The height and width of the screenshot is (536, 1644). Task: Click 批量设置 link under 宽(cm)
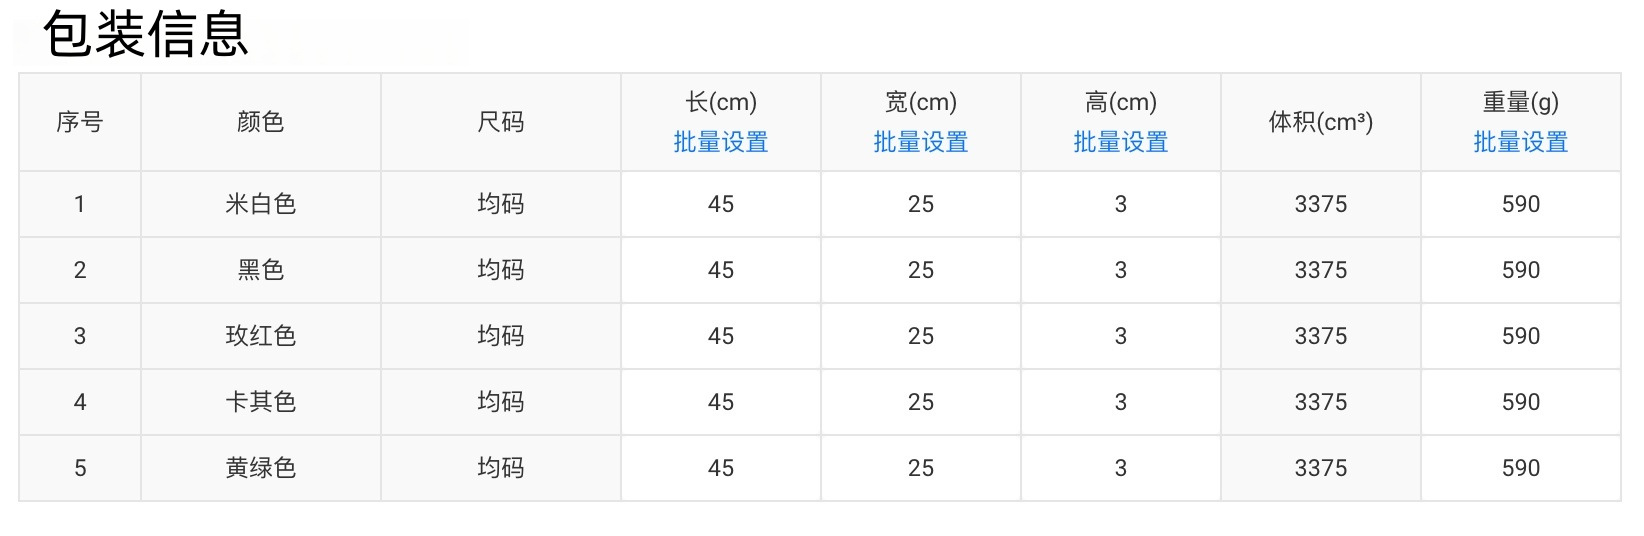[920, 143]
